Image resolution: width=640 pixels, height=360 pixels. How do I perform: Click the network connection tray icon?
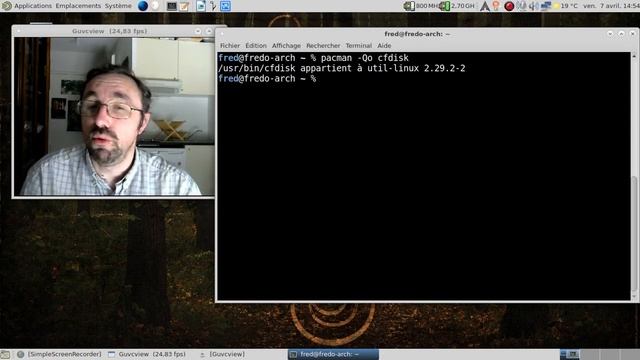546,6
